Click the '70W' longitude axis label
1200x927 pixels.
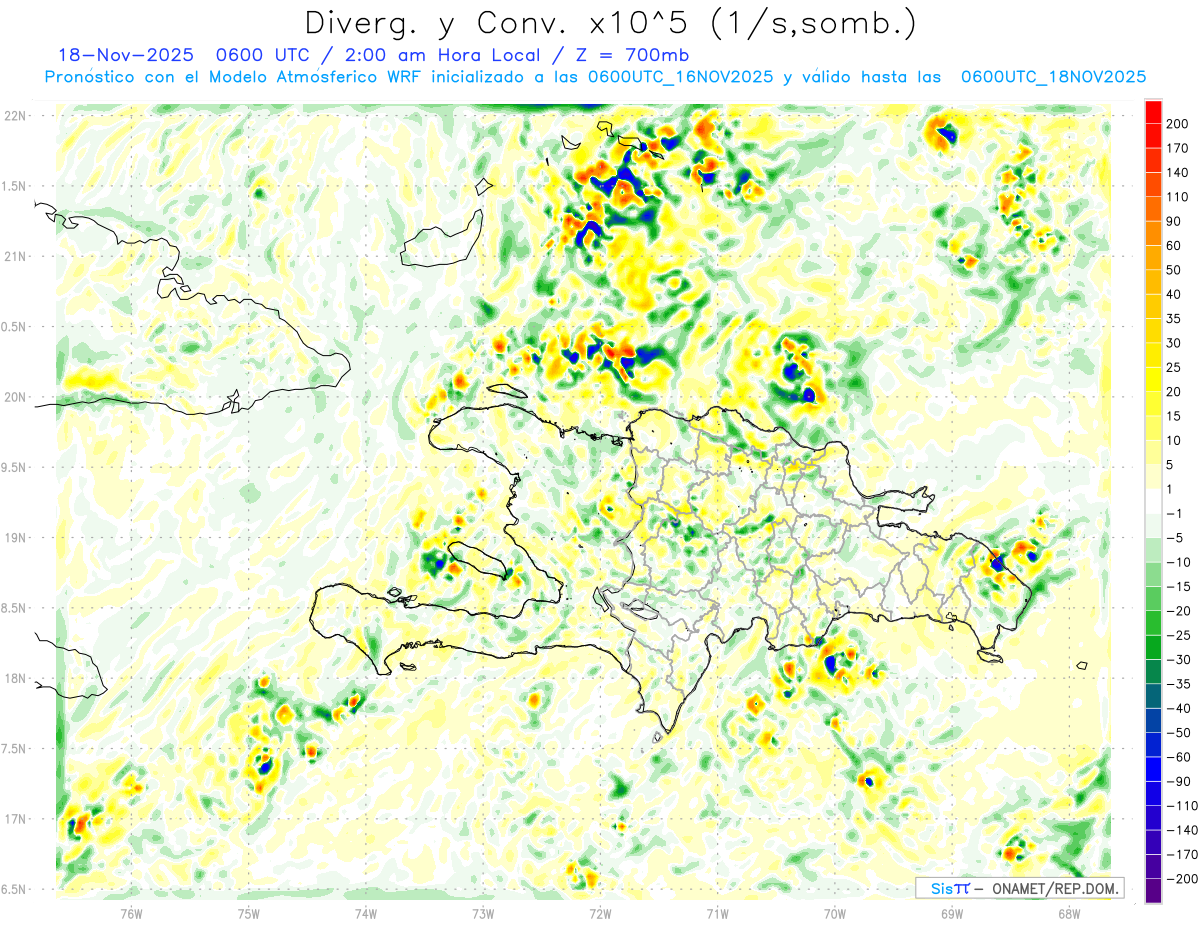point(835,913)
